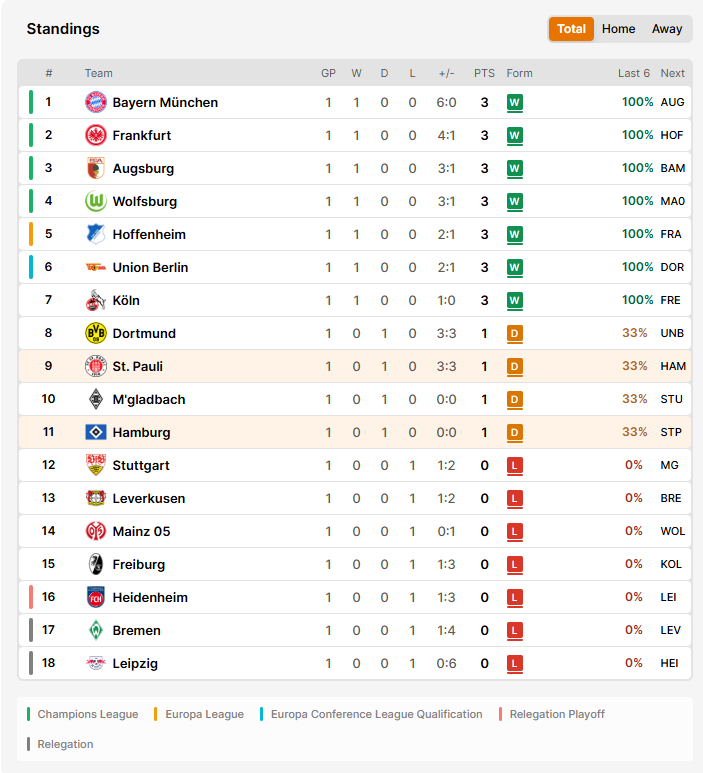Click the Bremen green diamond crest
The width and height of the screenshot is (703, 773).
click(96, 630)
